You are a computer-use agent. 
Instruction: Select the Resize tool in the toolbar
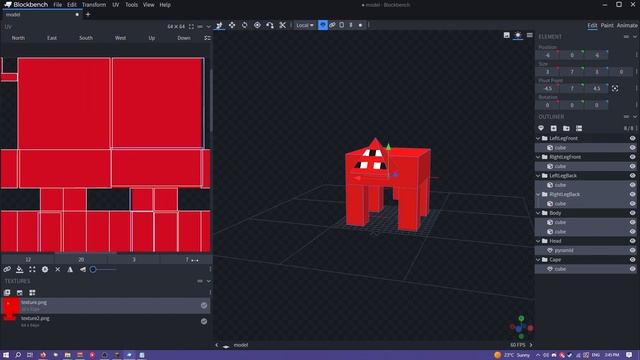point(232,25)
